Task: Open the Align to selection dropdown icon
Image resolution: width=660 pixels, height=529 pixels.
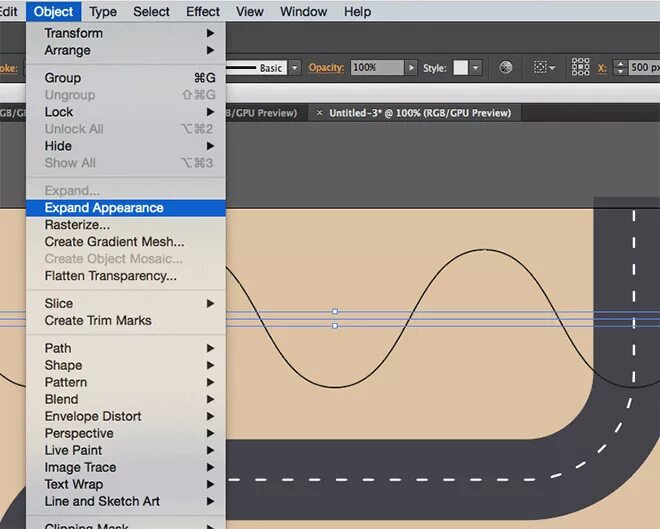Action: coord(544,67)
